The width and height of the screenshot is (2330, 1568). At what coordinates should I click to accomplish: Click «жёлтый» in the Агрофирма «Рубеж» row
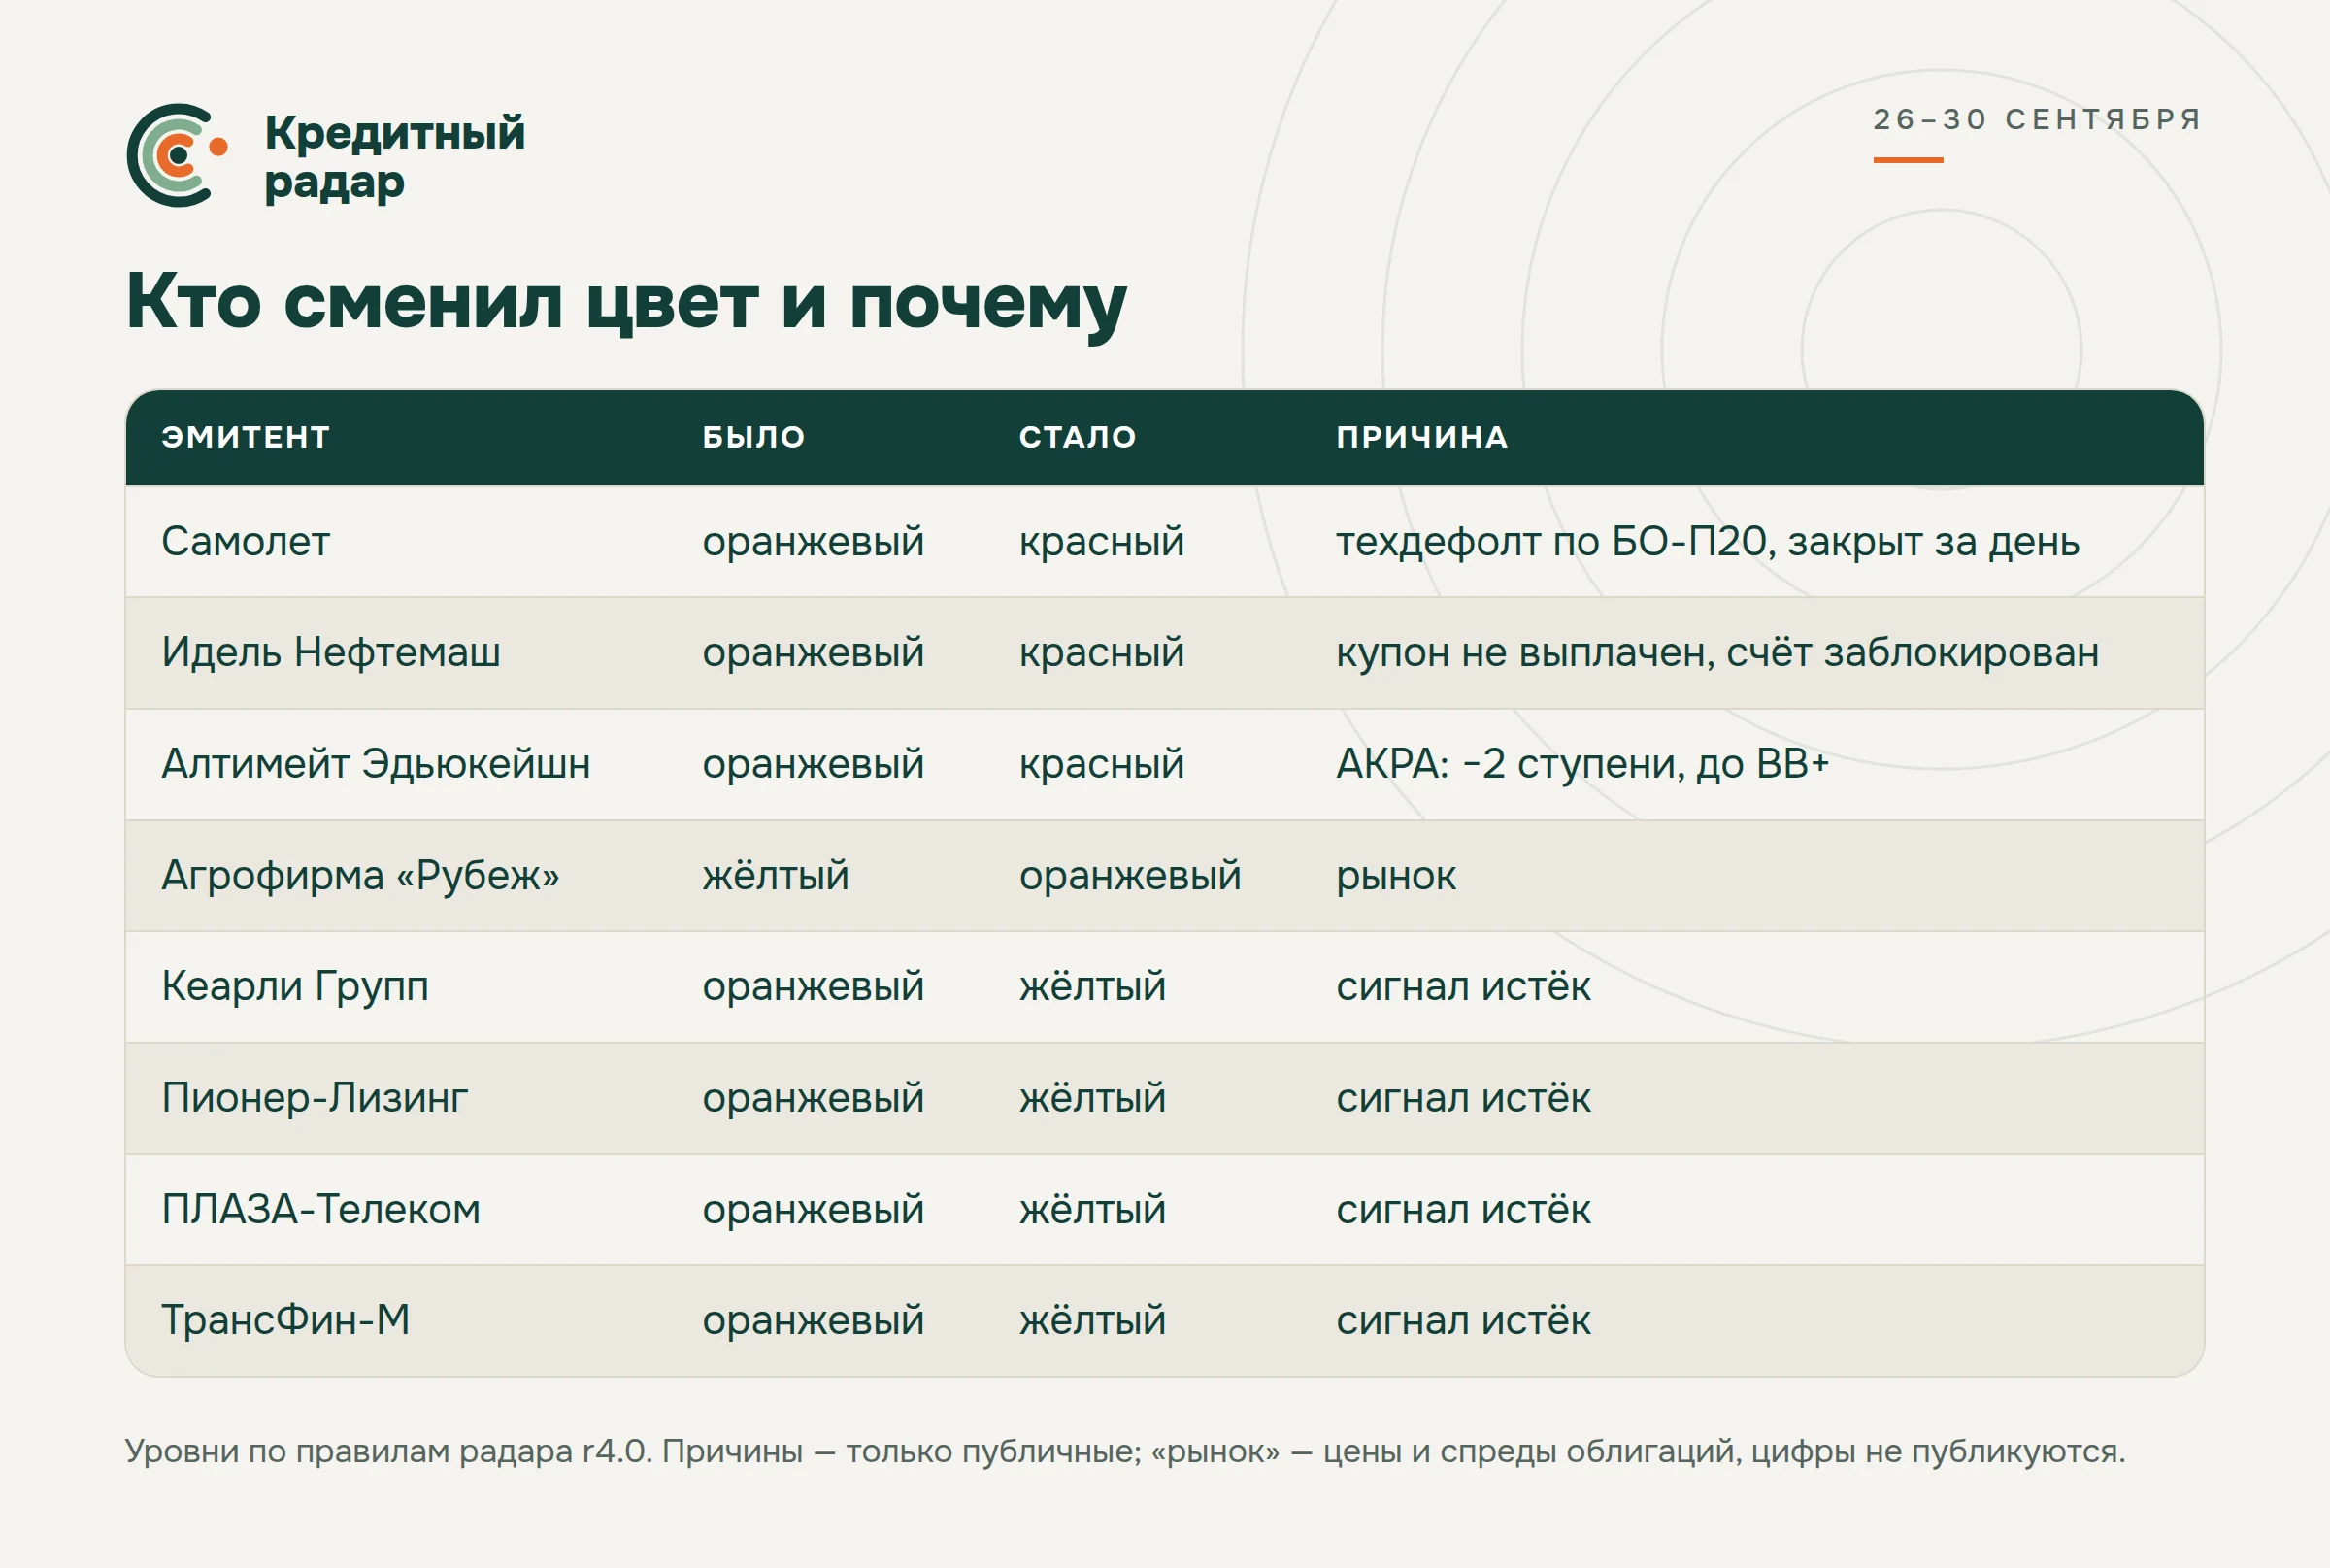point(776,876)
